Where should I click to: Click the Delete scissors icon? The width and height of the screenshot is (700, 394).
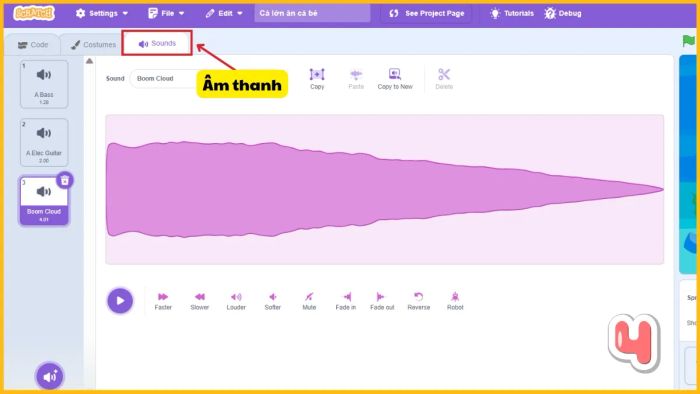(x=444, y=79)
